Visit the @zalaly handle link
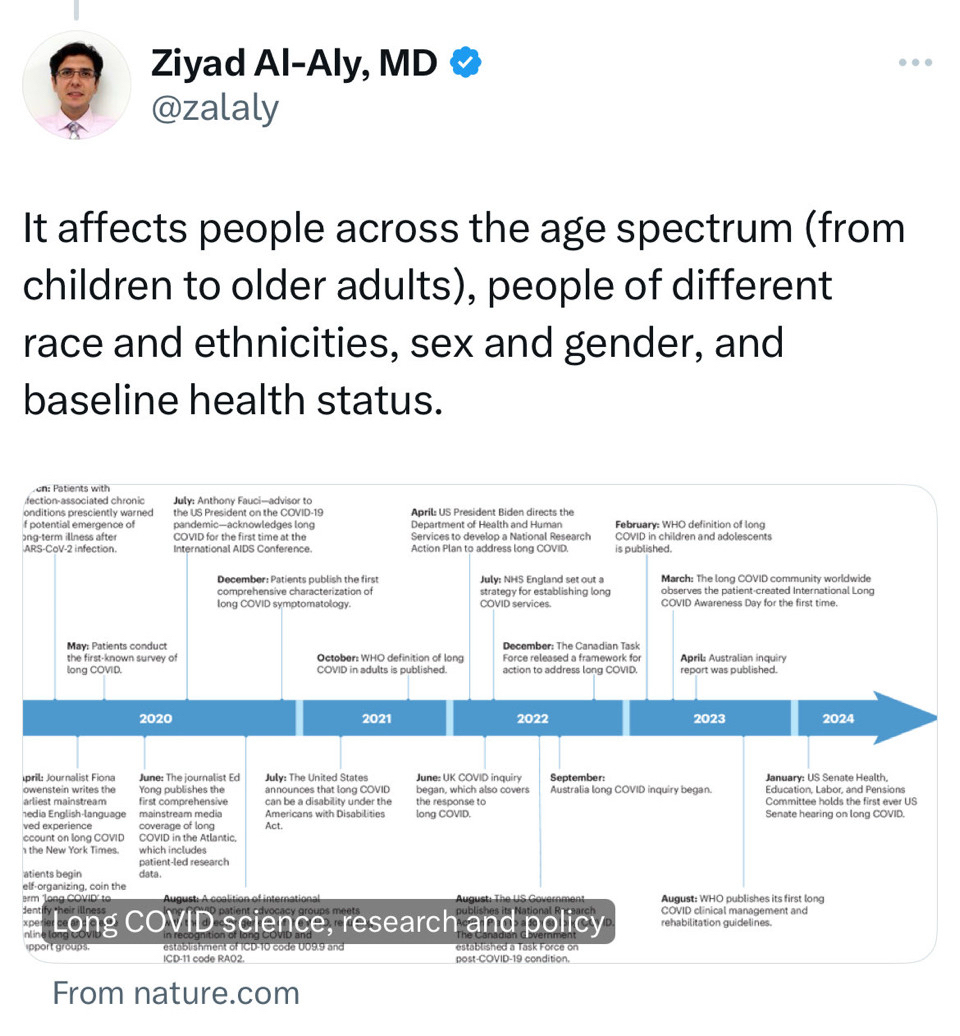The width and height of the screenshot is (960, 1036). coord(214,108)
